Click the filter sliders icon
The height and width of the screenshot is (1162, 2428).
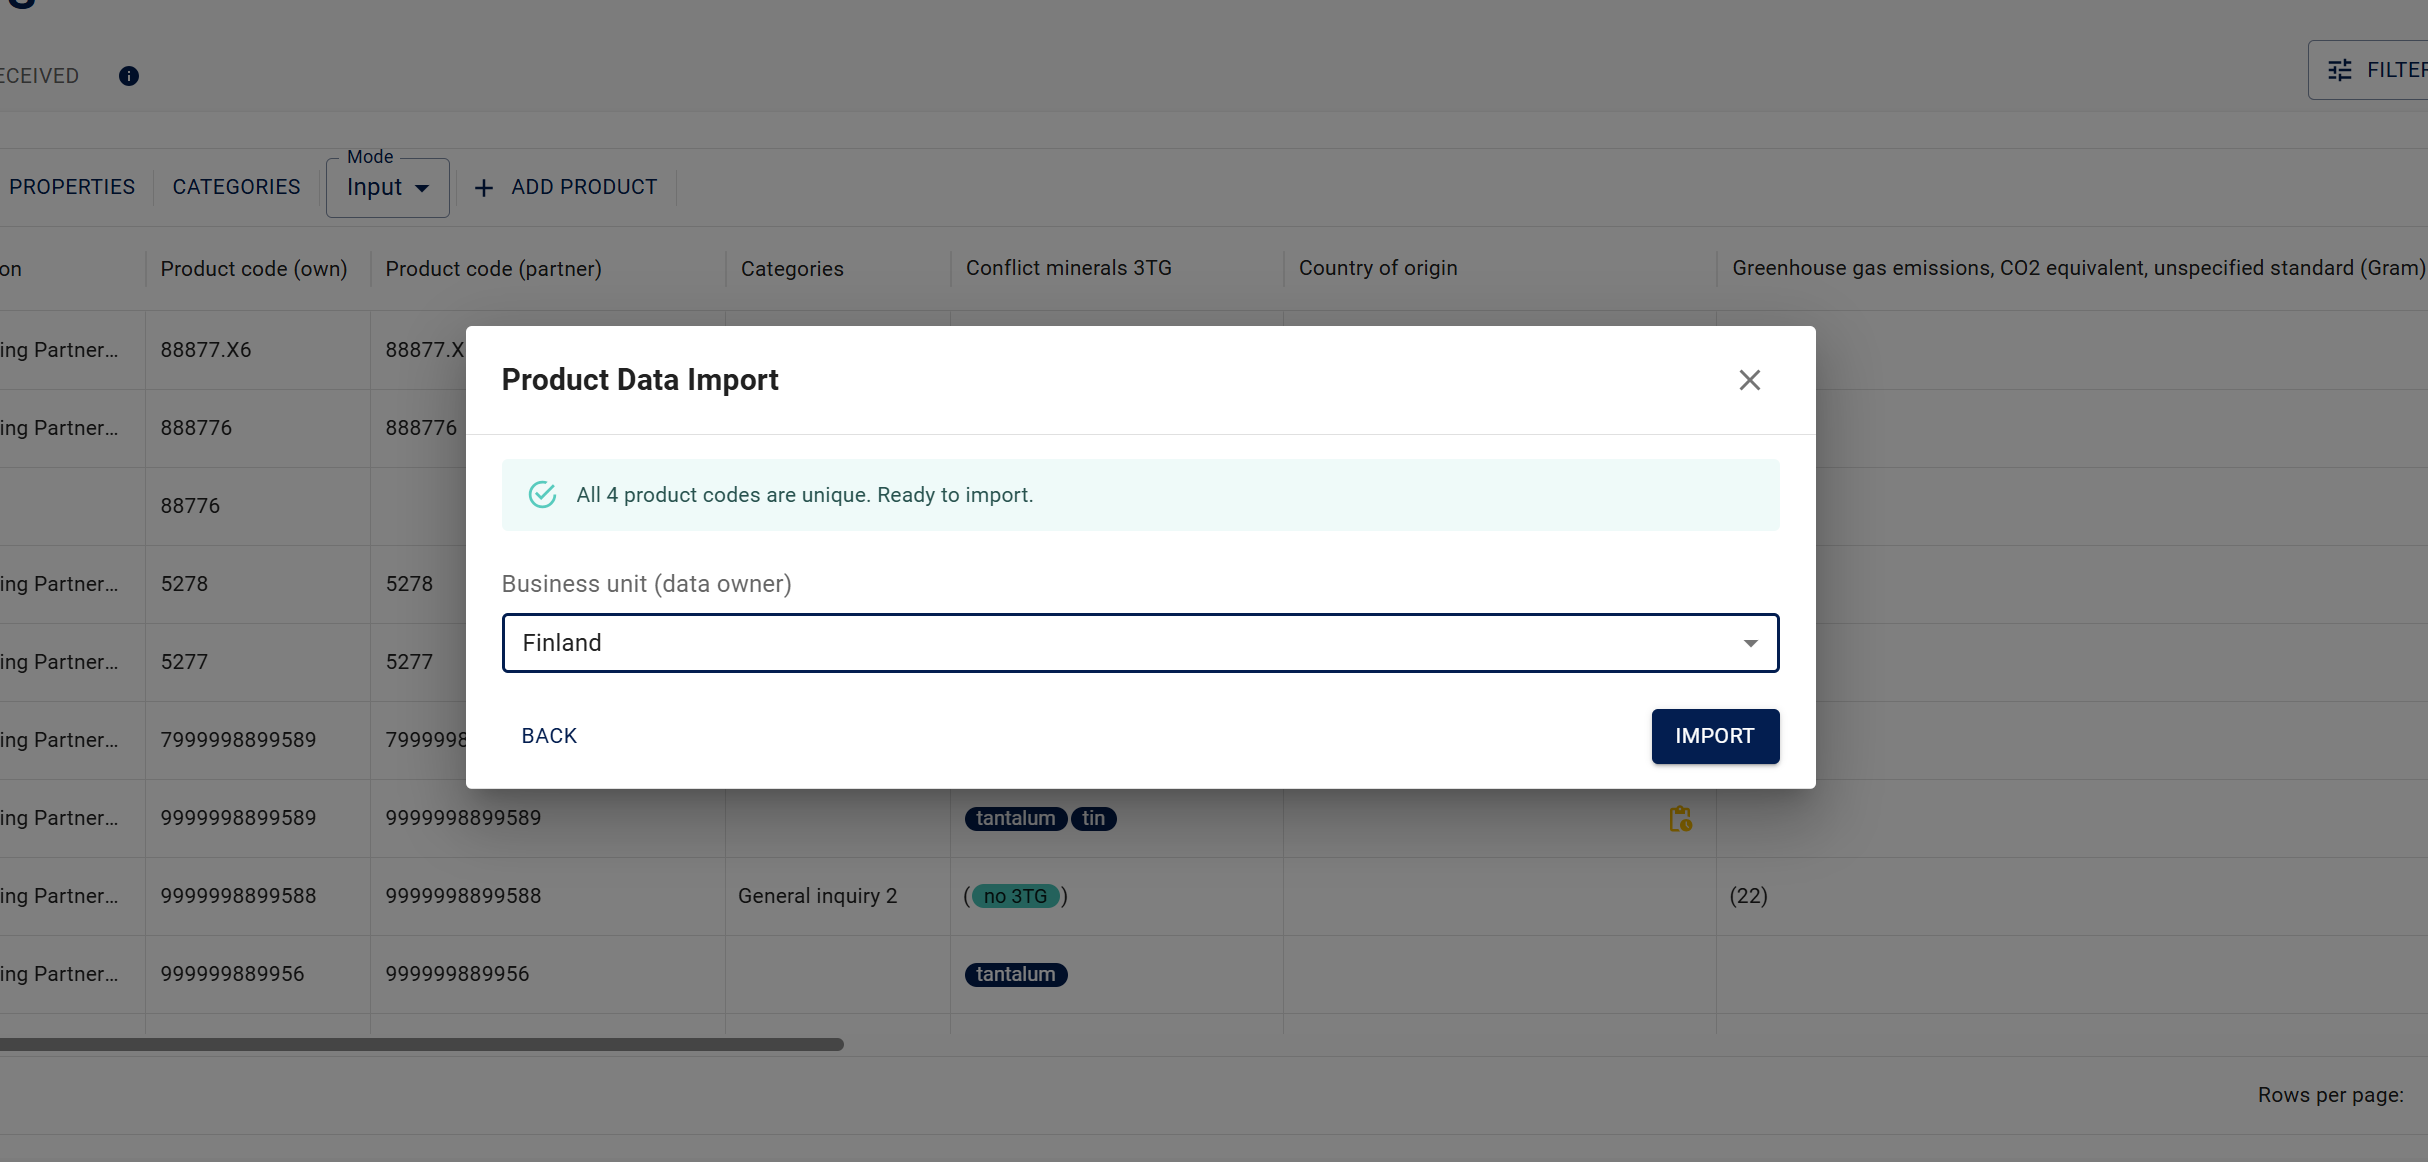pos(2339,70)
